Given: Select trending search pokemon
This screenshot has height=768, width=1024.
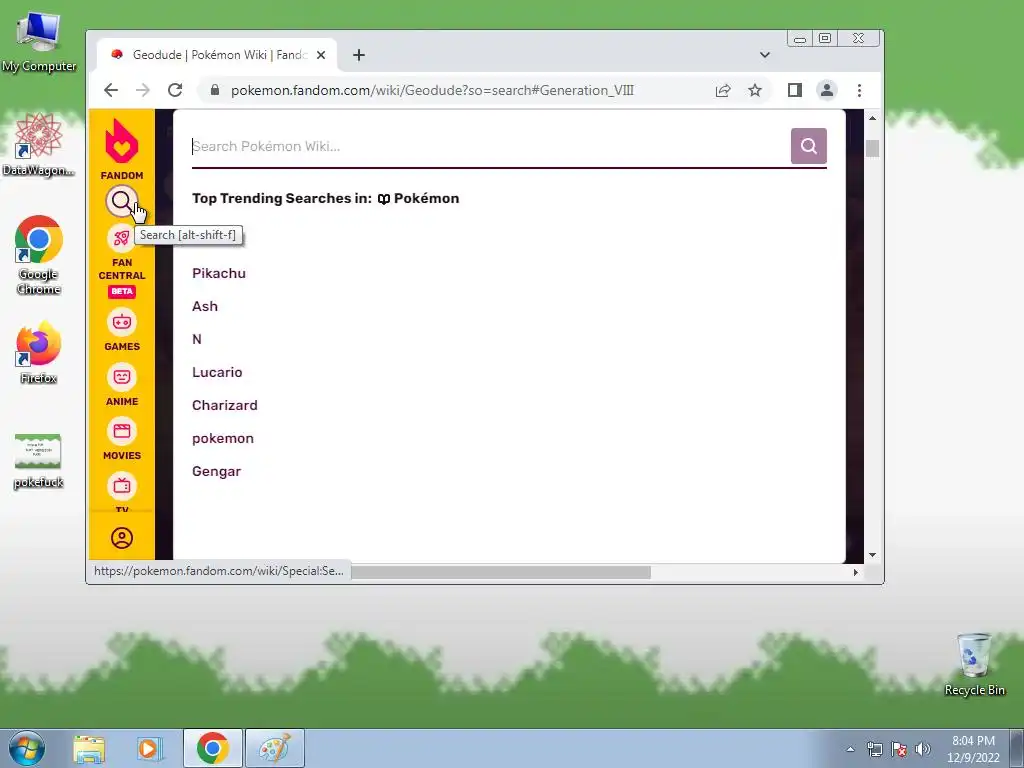Looking at the screenshot, I should (x=223, y=438).
